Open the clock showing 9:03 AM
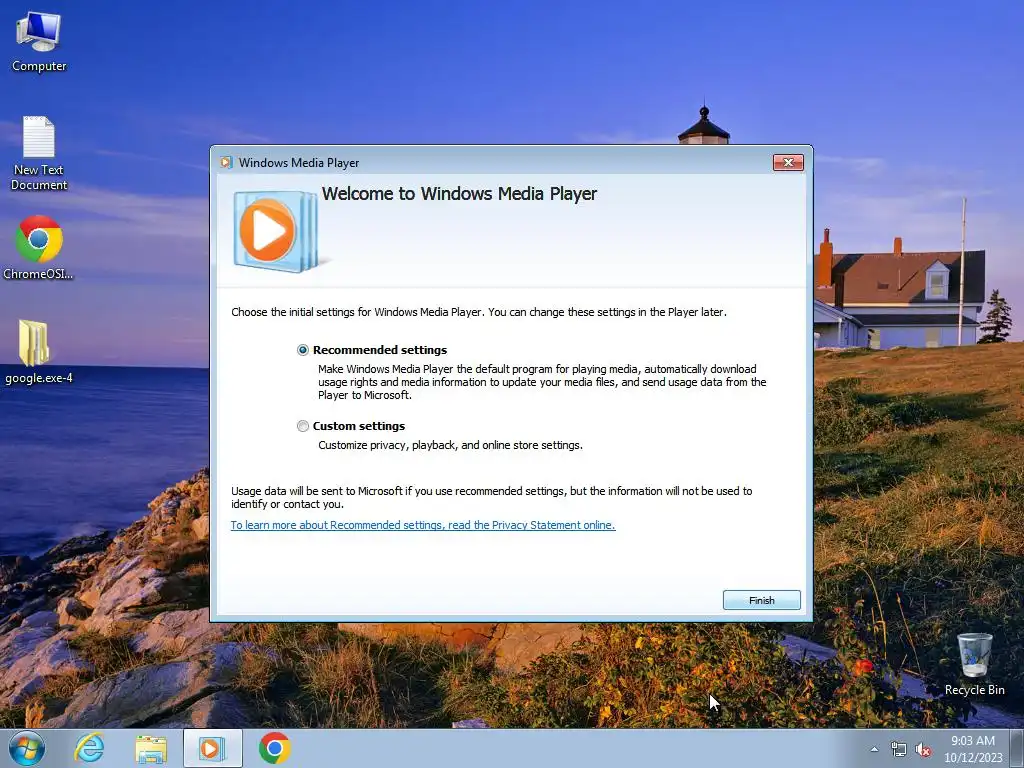Image resolution: width=1024 pixels, height=768 pixels. pyautogui.click(x=972, y=749)
